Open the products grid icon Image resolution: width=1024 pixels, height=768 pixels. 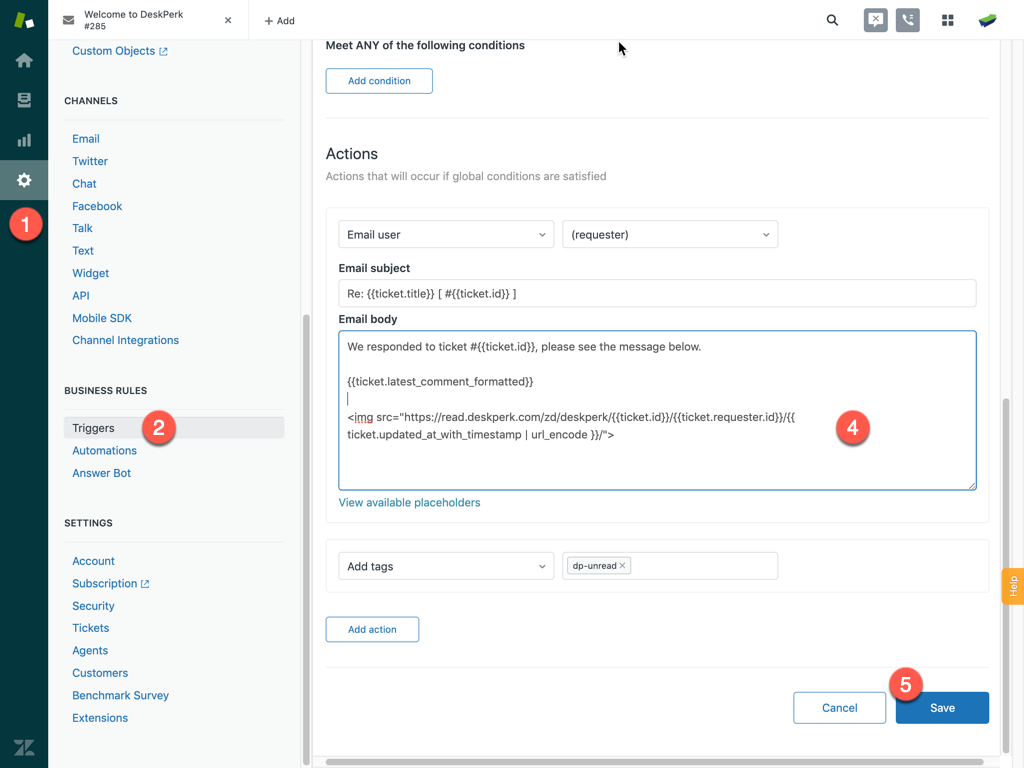click(947, 20)
